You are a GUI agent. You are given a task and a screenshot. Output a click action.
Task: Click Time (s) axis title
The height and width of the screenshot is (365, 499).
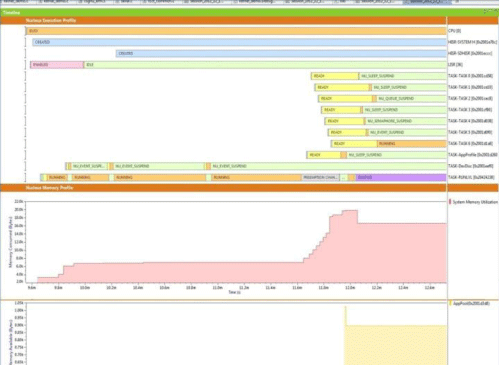(234, 292)
